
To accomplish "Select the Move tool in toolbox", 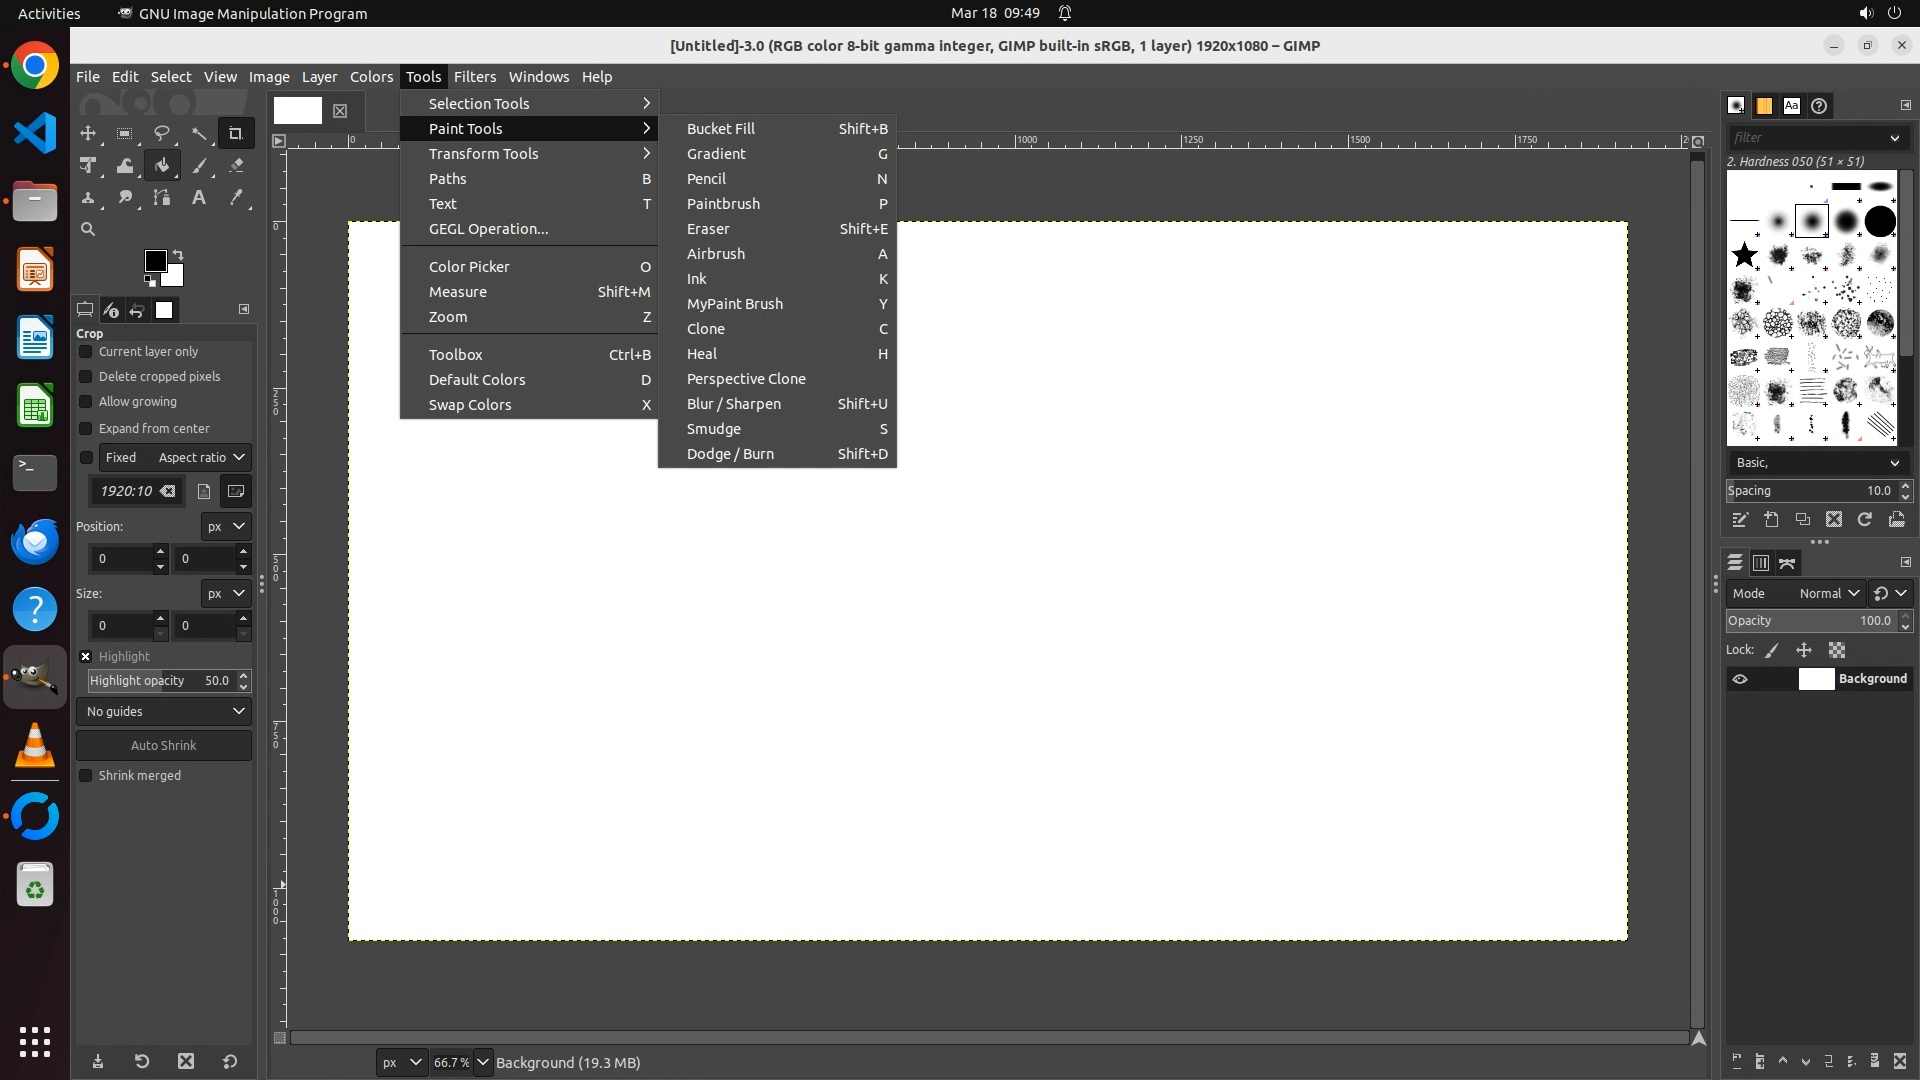I will [x=88, y=133].
